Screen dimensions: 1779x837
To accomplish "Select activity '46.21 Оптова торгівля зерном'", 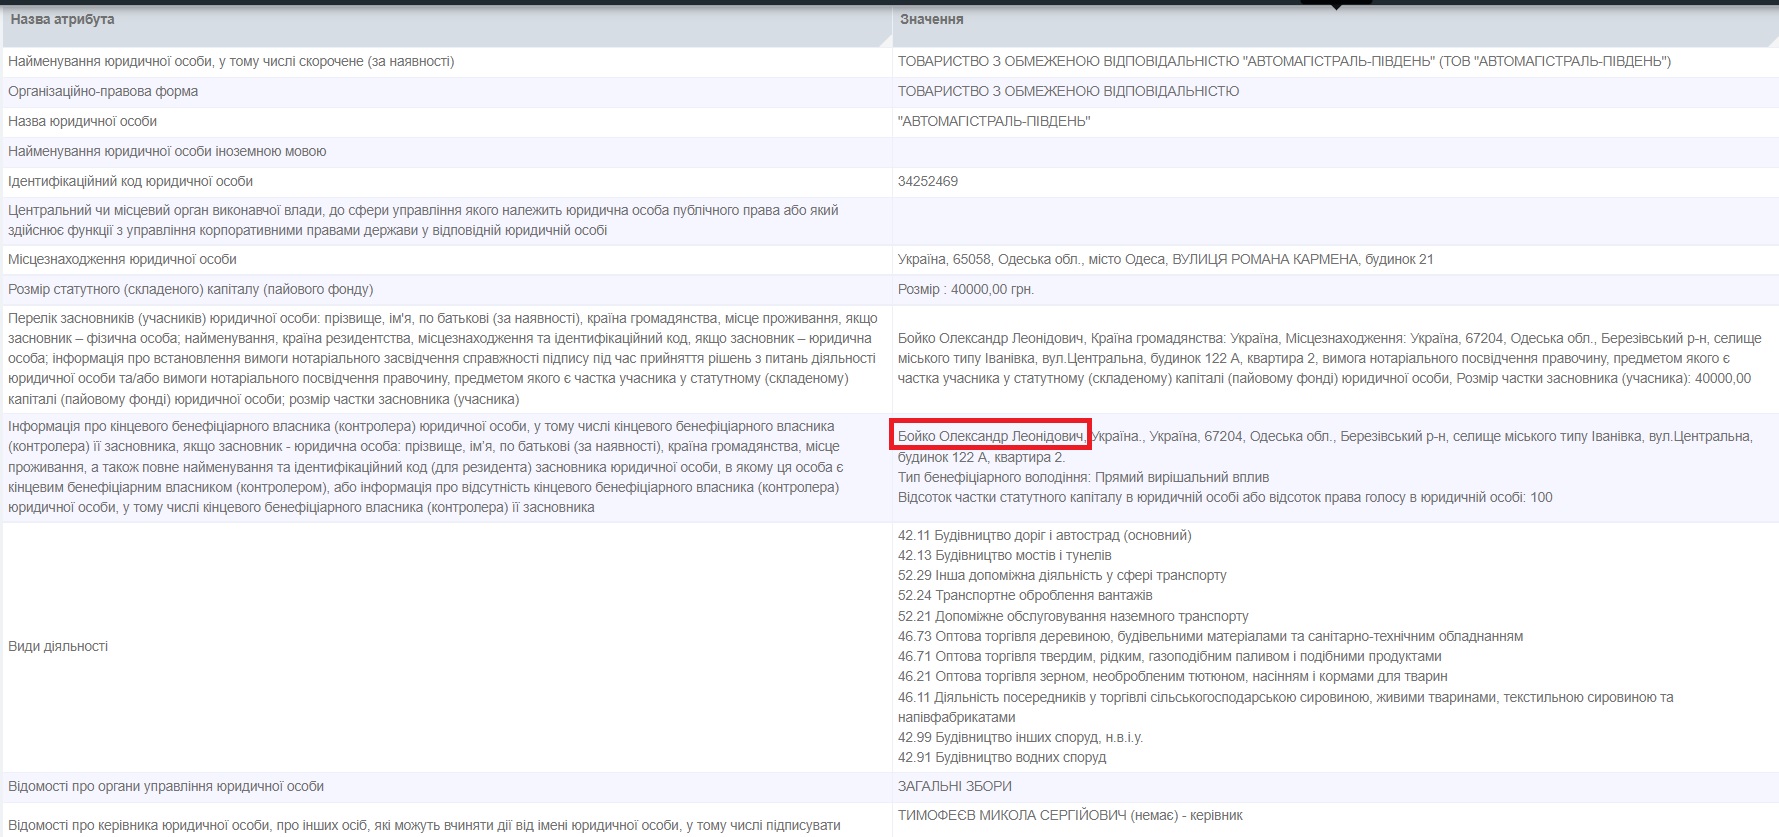I will [x=1171, y=676].
